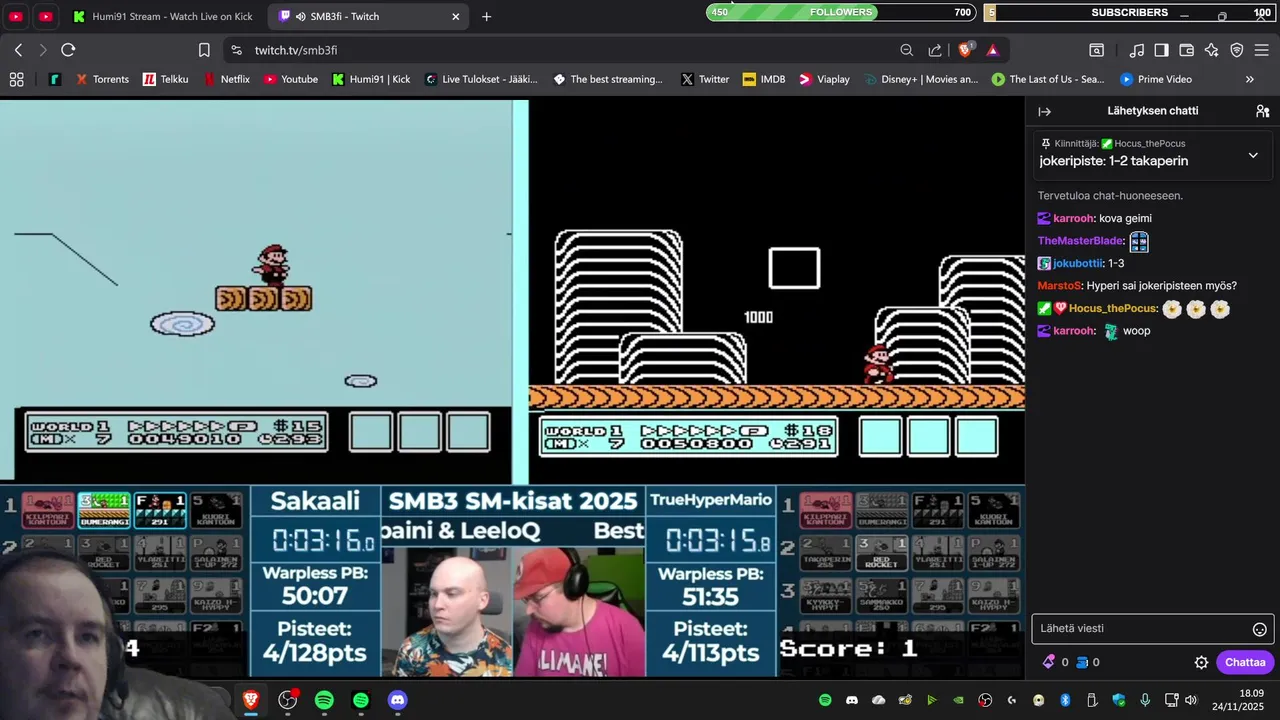The image size is (1280, 720).
Task: Click Hocus_thePocus username in chat
Action: tap(1113, 309)
